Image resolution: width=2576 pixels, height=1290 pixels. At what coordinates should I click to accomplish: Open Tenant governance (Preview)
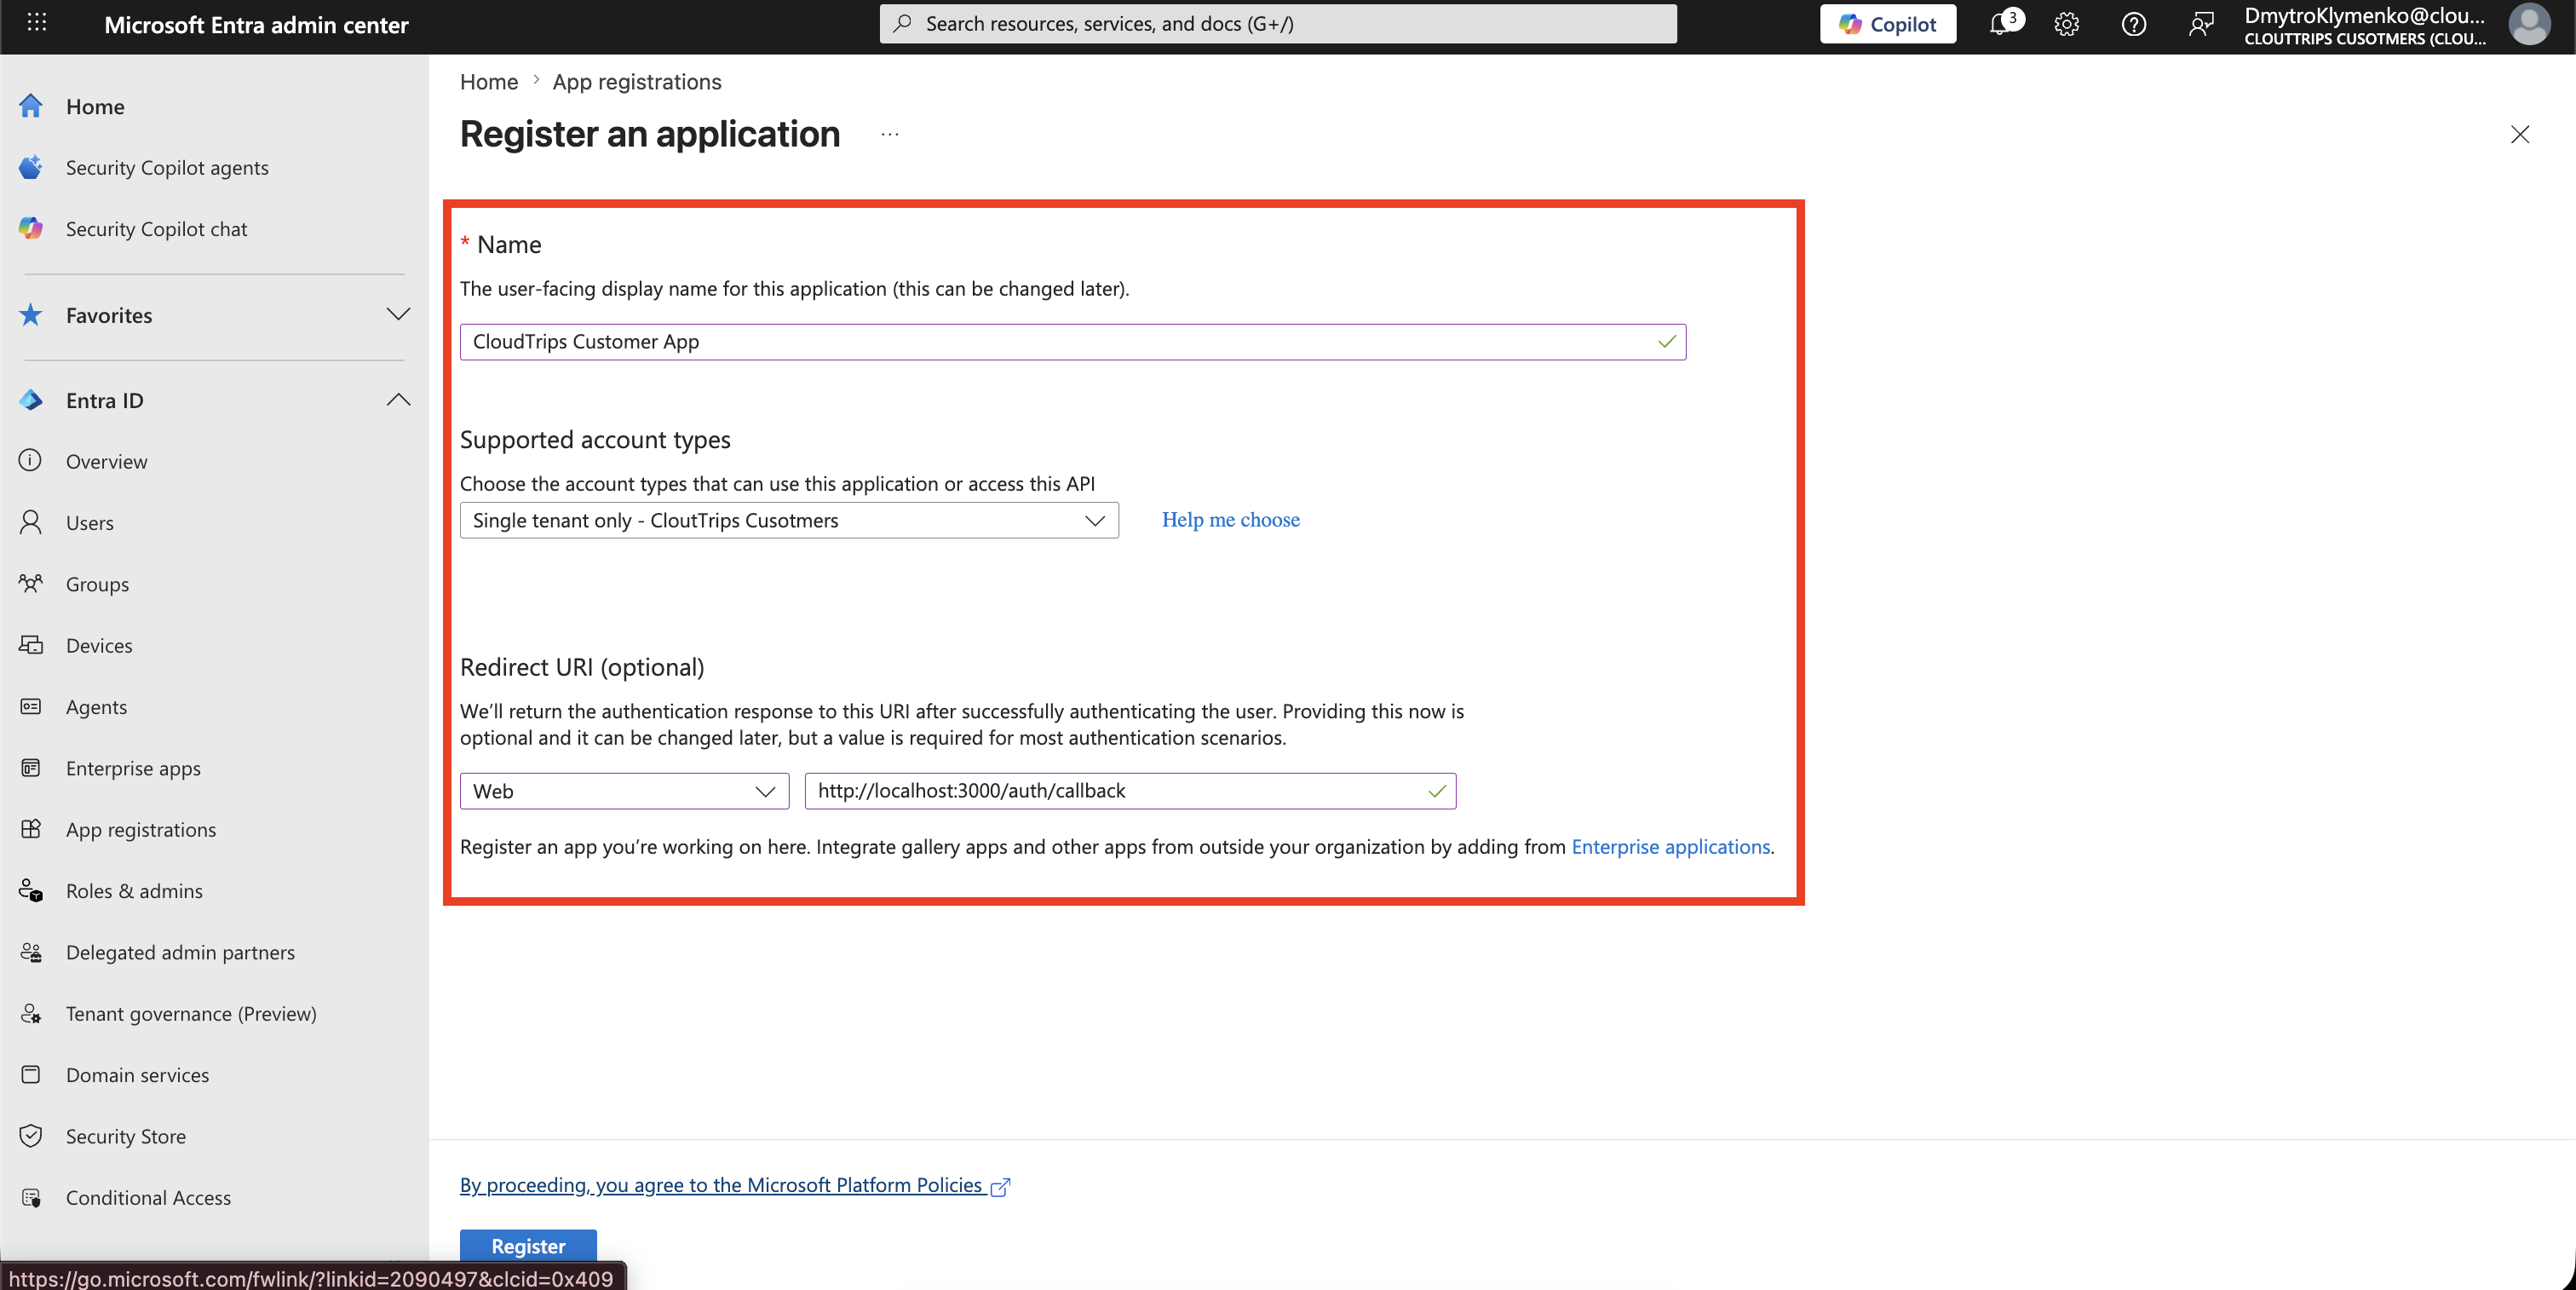point(191,1013)
